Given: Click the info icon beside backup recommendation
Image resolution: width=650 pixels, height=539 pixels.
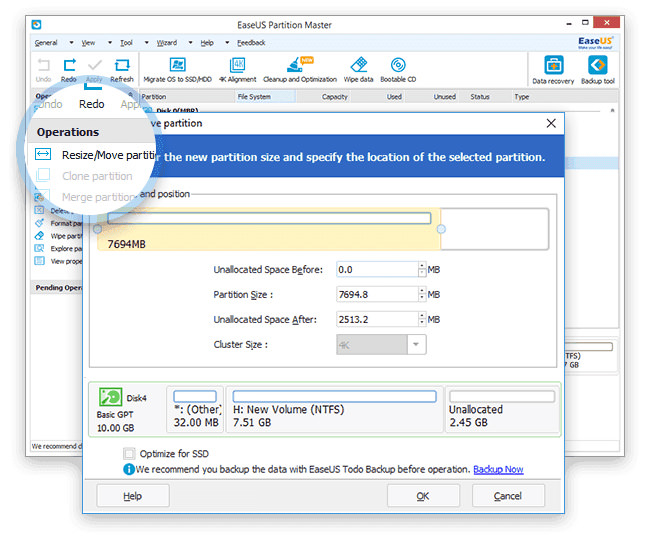Looking at the screenshot, I should [x=129, y=469].
